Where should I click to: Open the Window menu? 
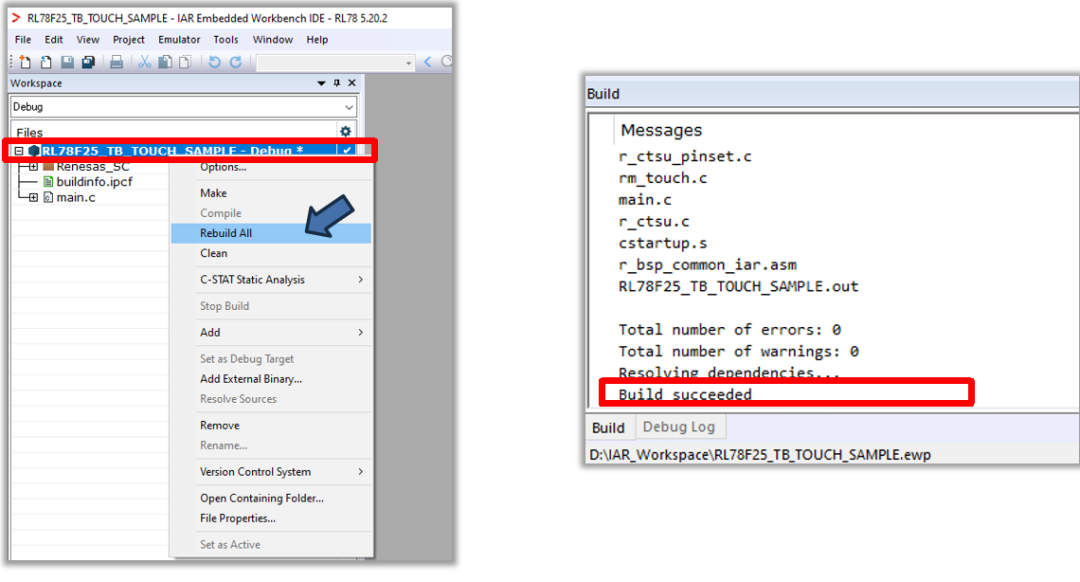[x=273, y=40]
